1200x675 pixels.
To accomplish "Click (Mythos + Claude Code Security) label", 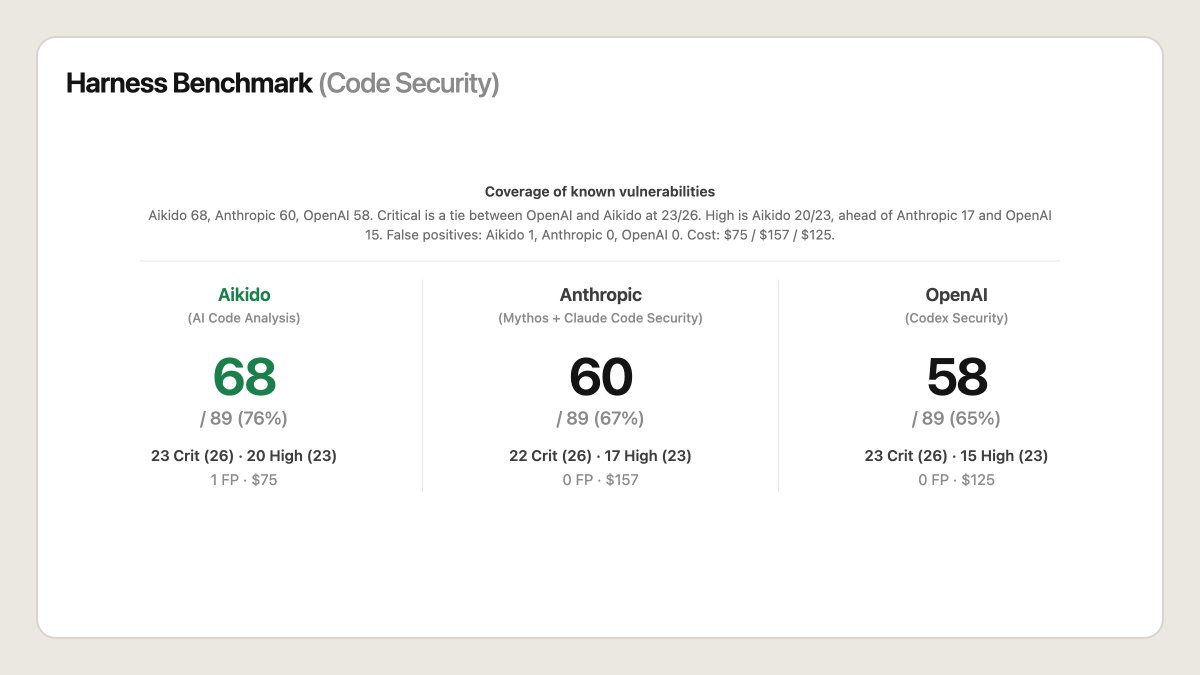I will click(600, 318).
